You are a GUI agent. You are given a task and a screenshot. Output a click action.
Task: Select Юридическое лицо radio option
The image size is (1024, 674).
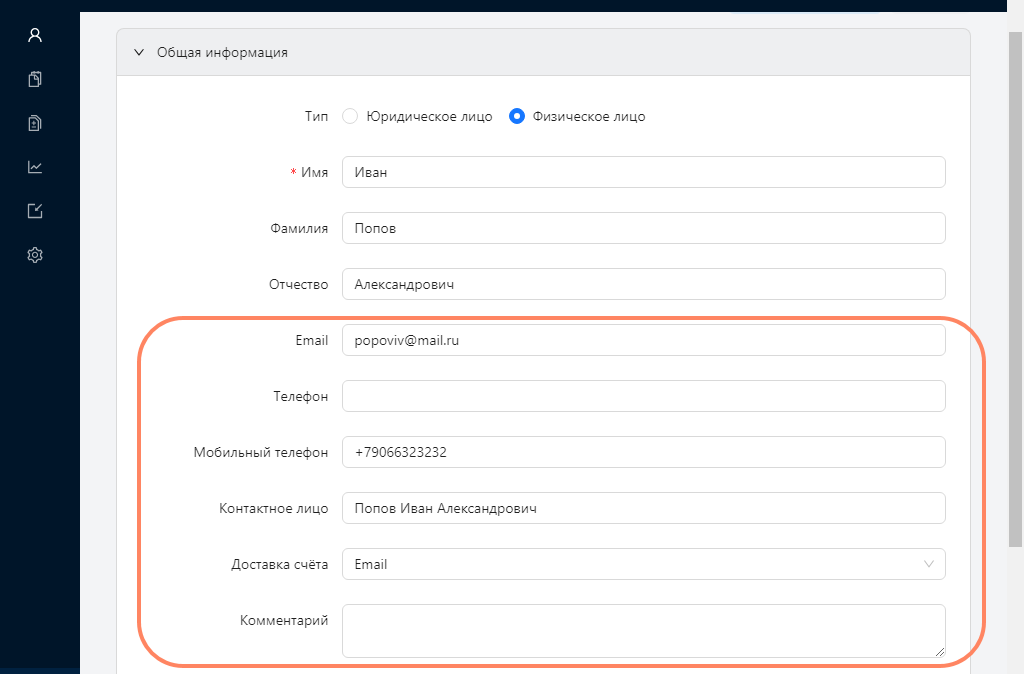coord(350,116)
